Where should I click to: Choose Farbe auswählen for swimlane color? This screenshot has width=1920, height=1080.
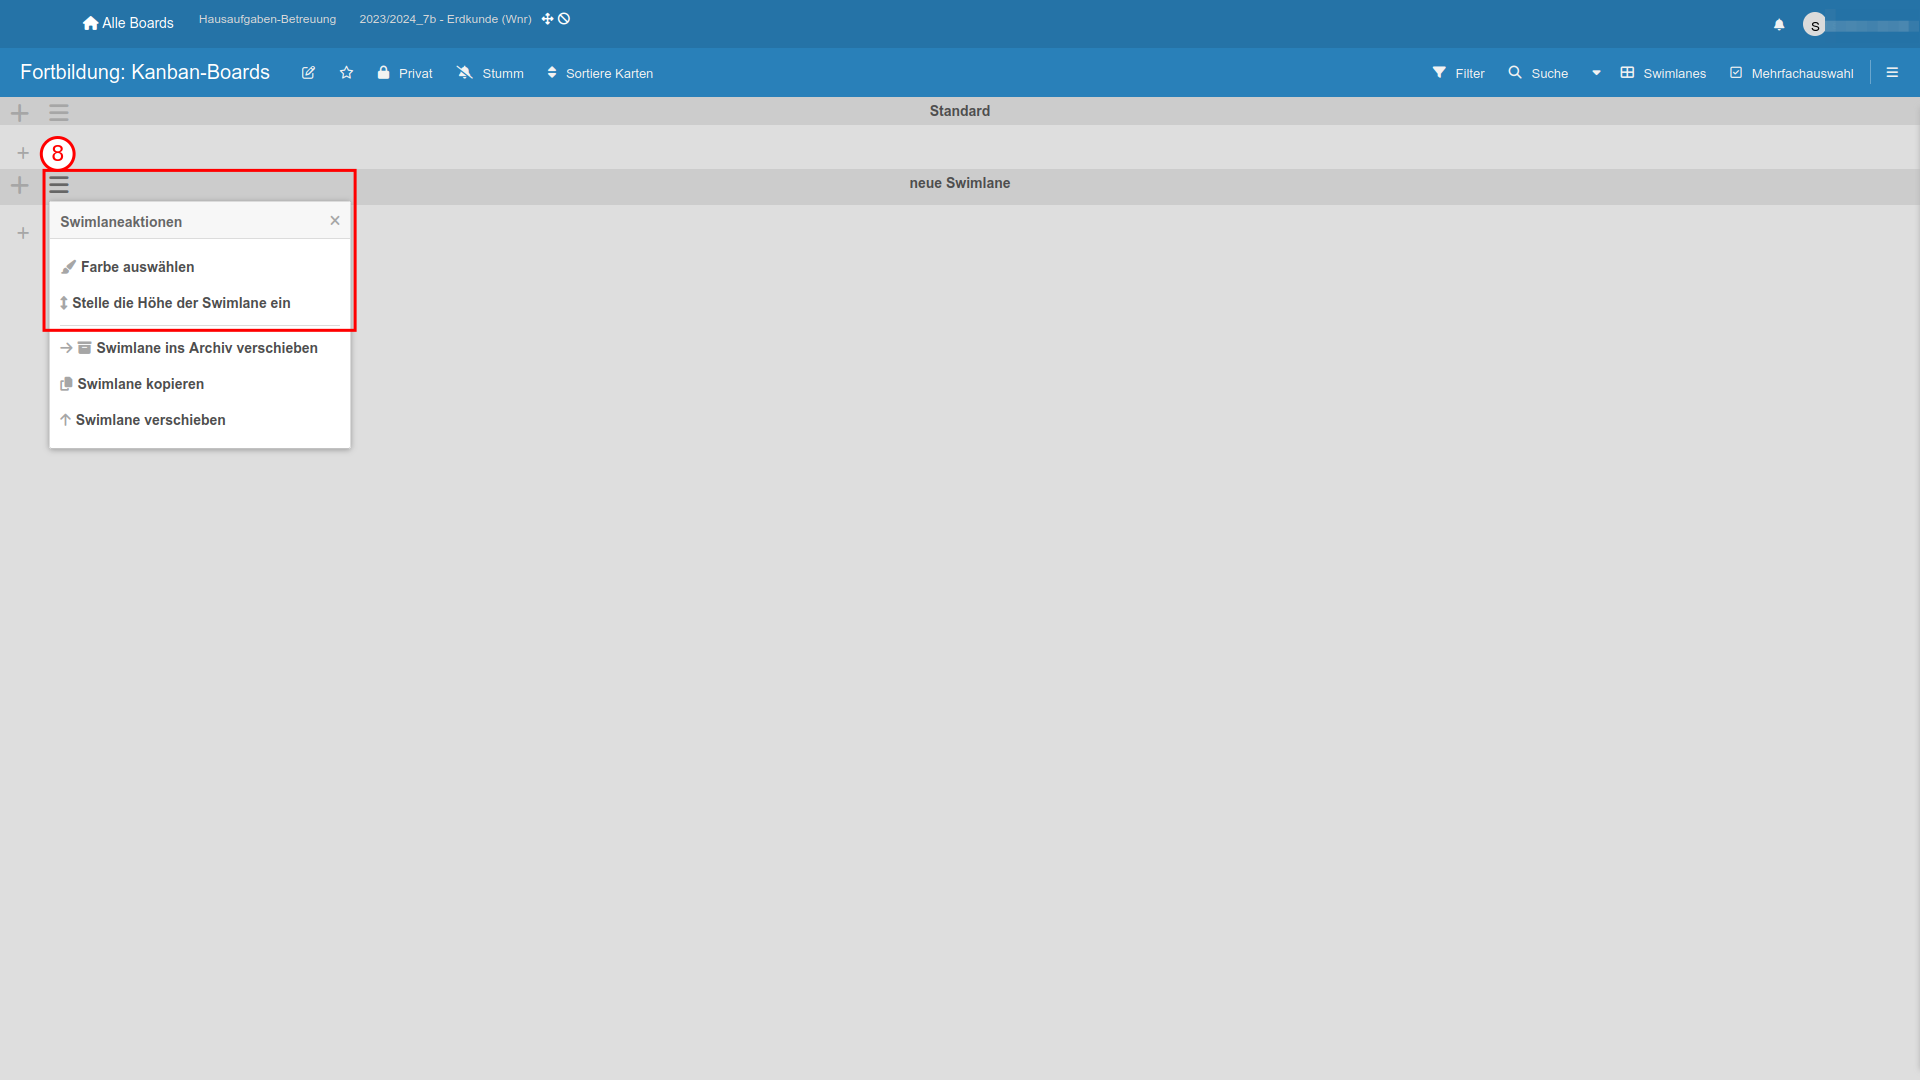pyautogui.click(x=137, y=267)
